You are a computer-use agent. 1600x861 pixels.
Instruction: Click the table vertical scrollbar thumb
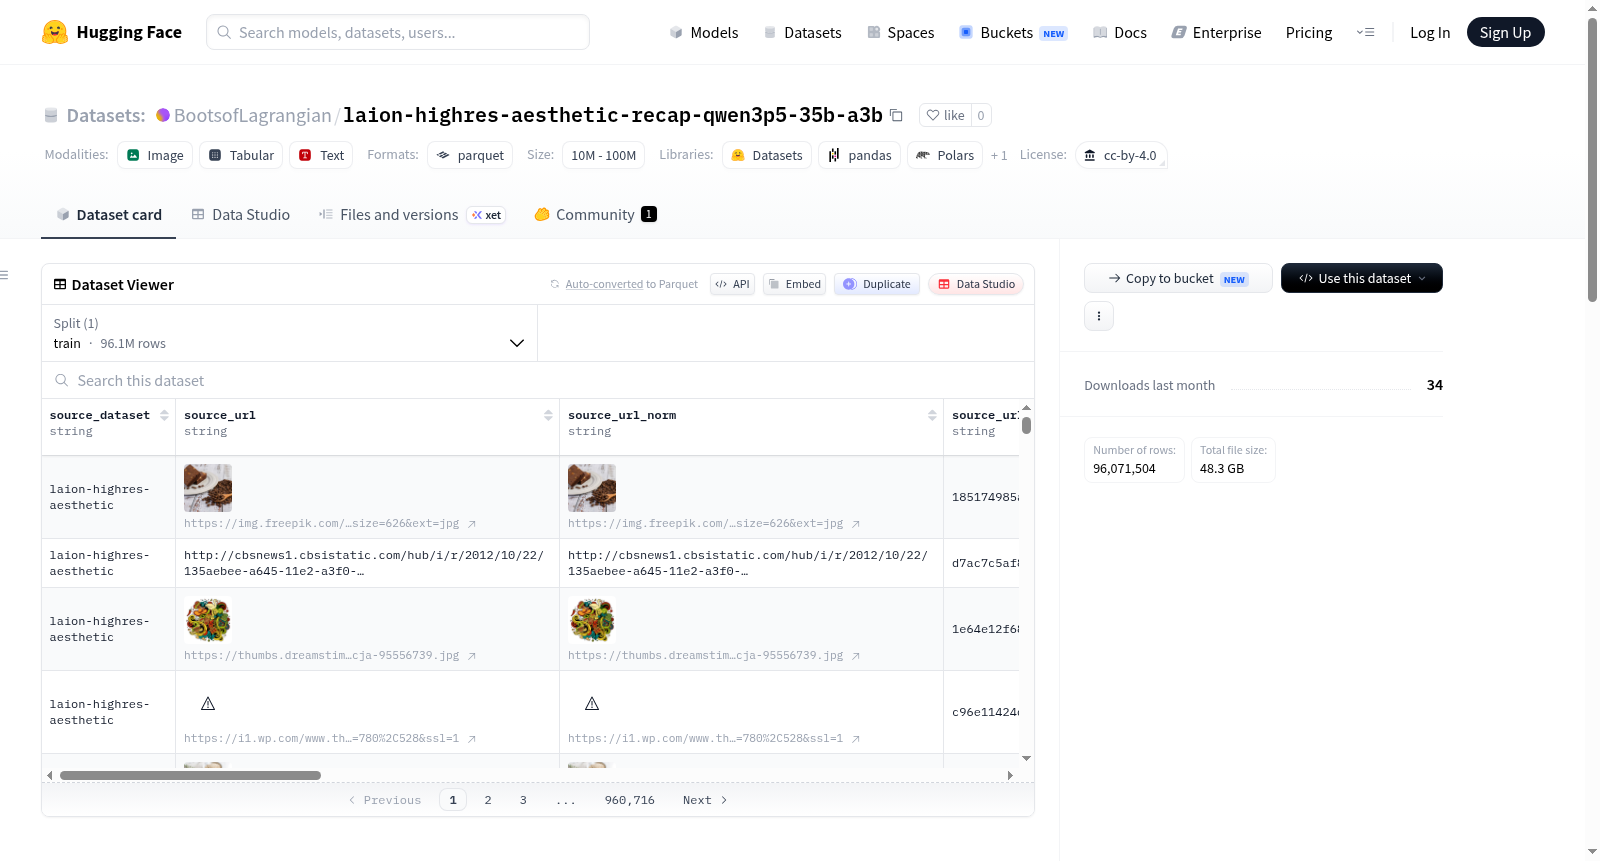[x=1026, y=425]
